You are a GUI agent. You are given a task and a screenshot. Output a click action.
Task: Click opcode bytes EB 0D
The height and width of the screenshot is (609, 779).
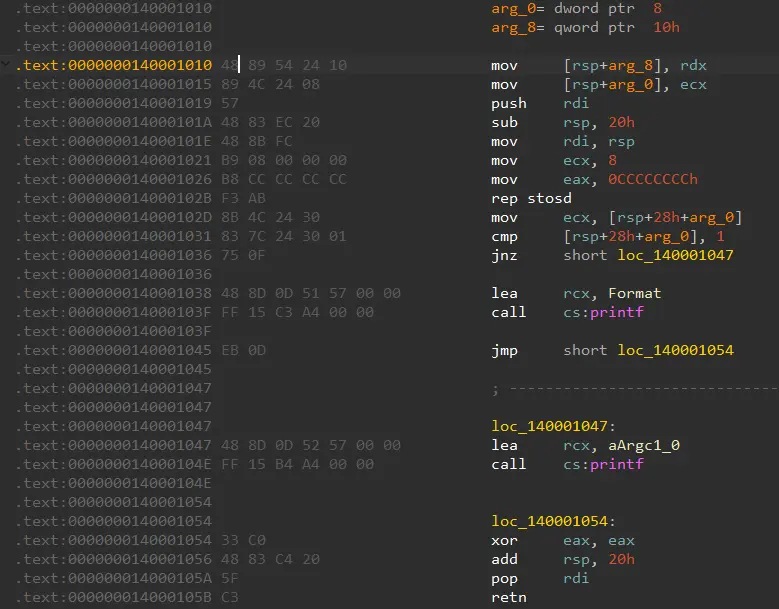pos(243,350)
